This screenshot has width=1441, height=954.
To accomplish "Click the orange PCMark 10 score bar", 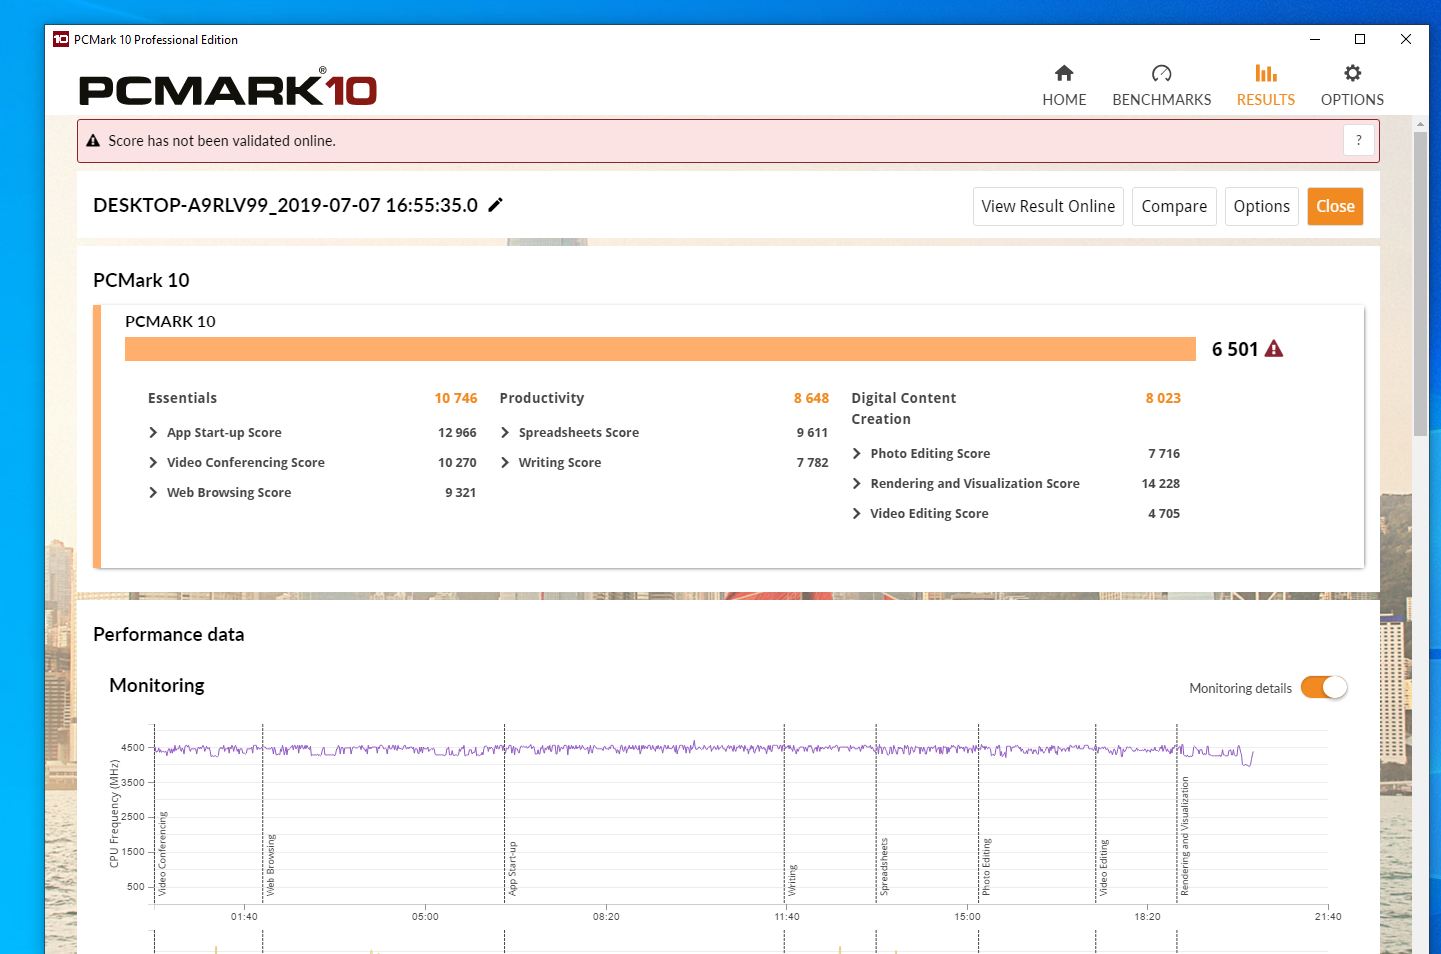I will 660,349.
